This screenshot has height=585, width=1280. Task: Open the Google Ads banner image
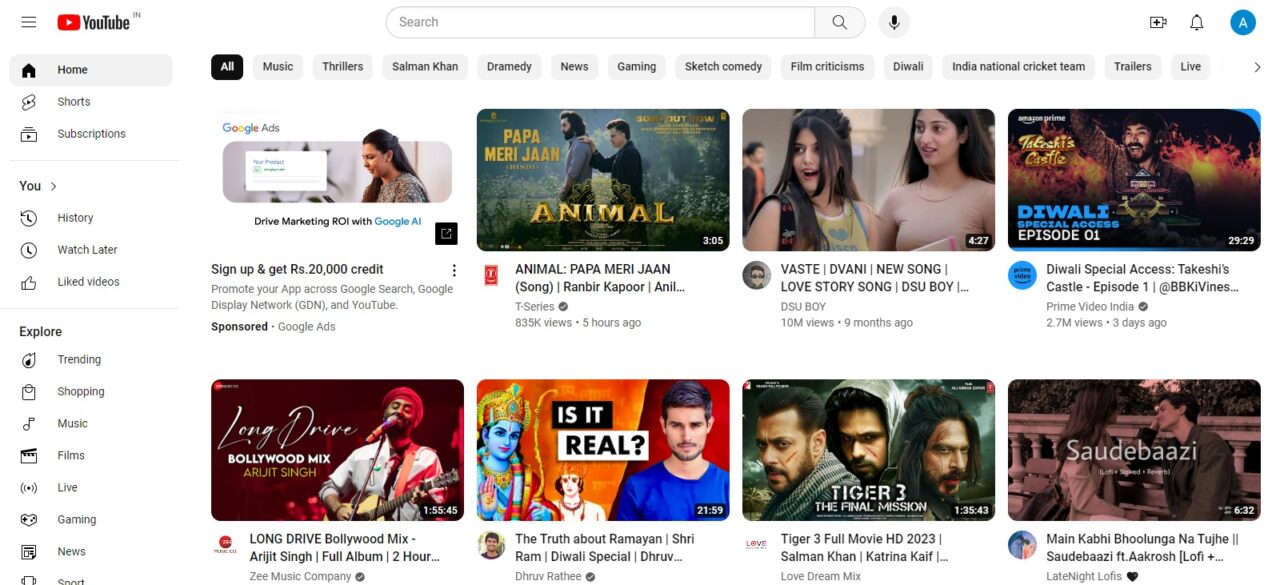pos(337,180)
